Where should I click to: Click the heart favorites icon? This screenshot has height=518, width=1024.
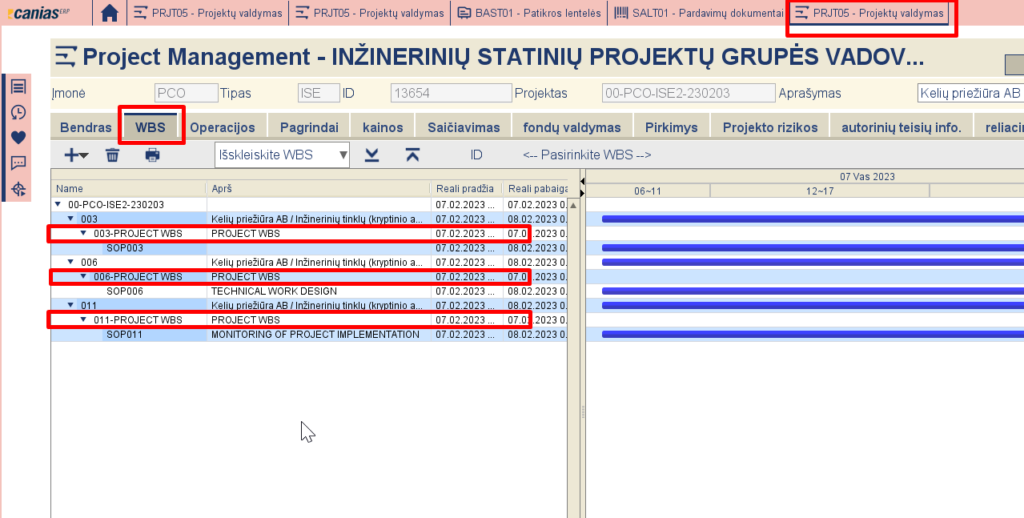click(x=18, y=138)
